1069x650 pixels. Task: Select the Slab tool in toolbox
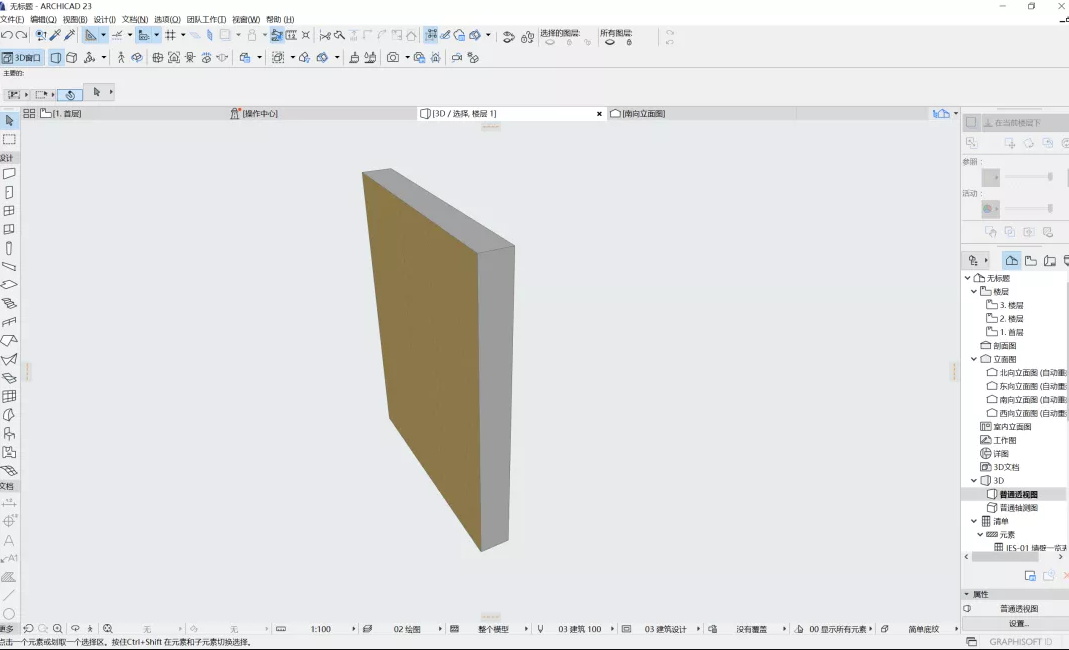pyautogui.click(x=9, y=285)
